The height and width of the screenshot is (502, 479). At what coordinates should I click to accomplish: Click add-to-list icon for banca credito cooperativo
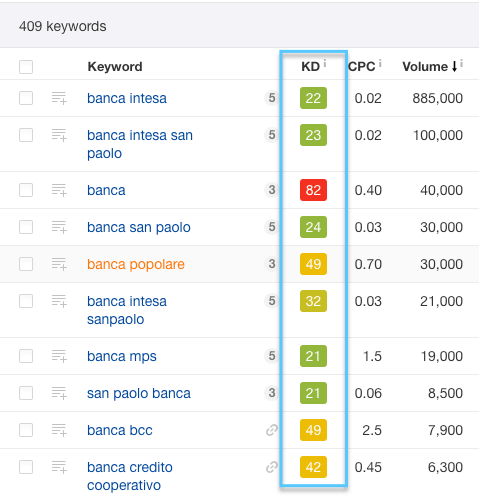tap(59, 467)
